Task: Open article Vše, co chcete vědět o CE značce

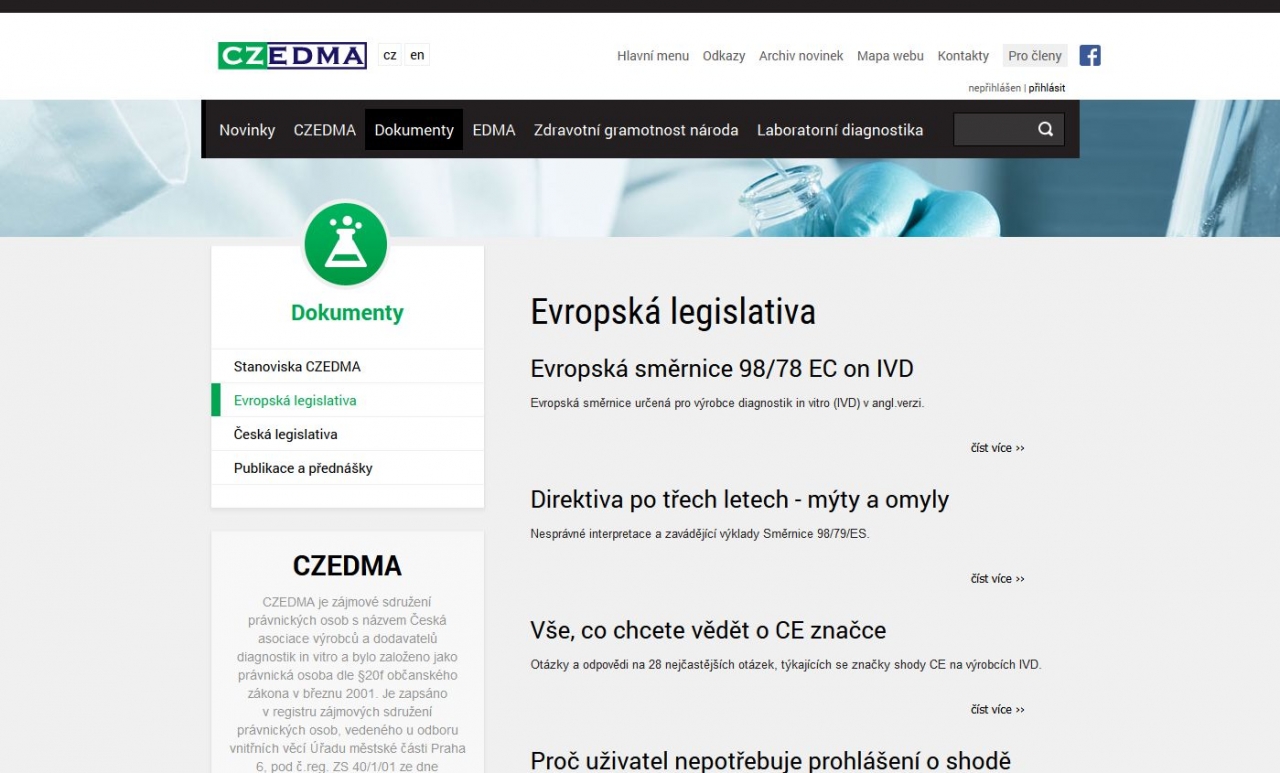Action: pos(708,630)
